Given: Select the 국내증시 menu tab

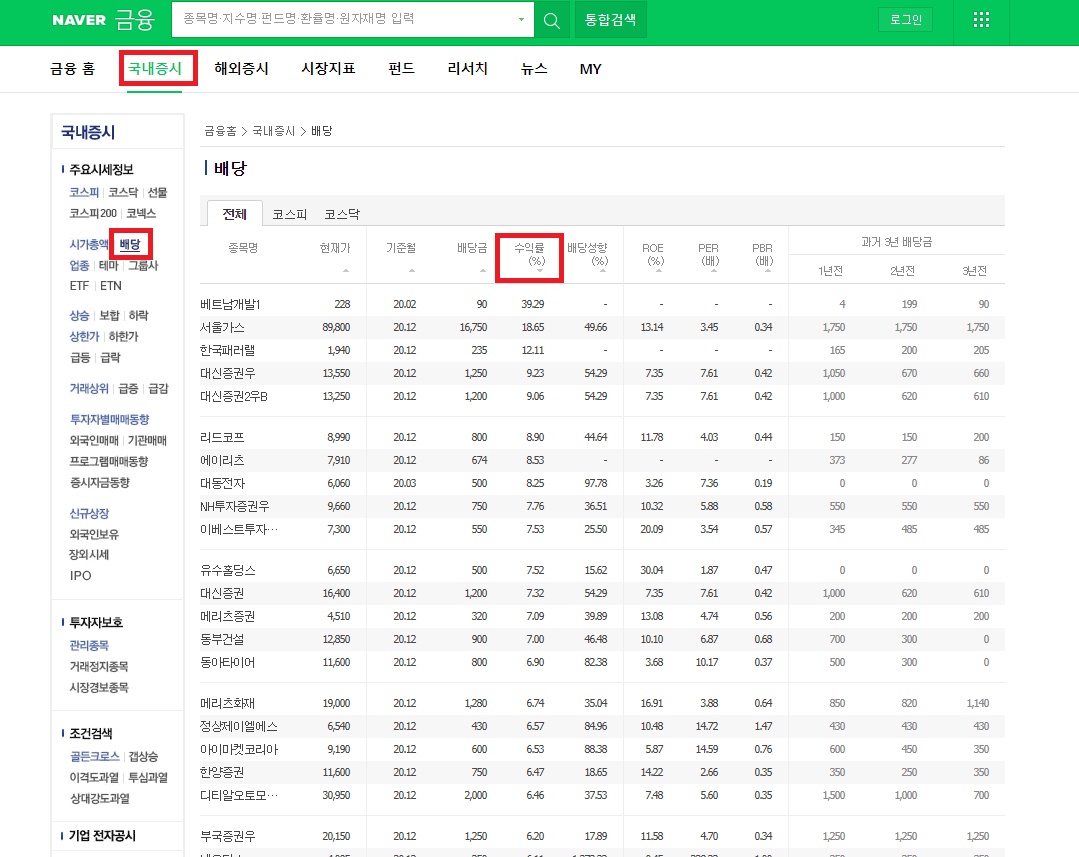Looking at the screenshot, I should tap(155, 68).
